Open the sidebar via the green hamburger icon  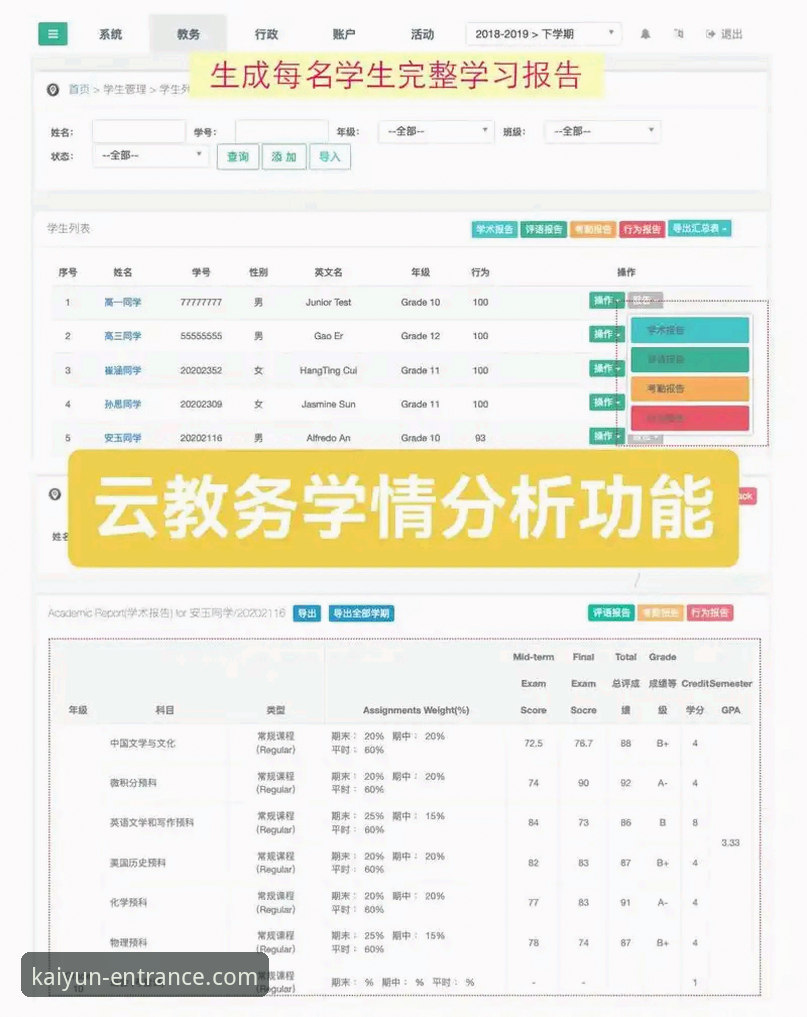(x=52, y=32)
